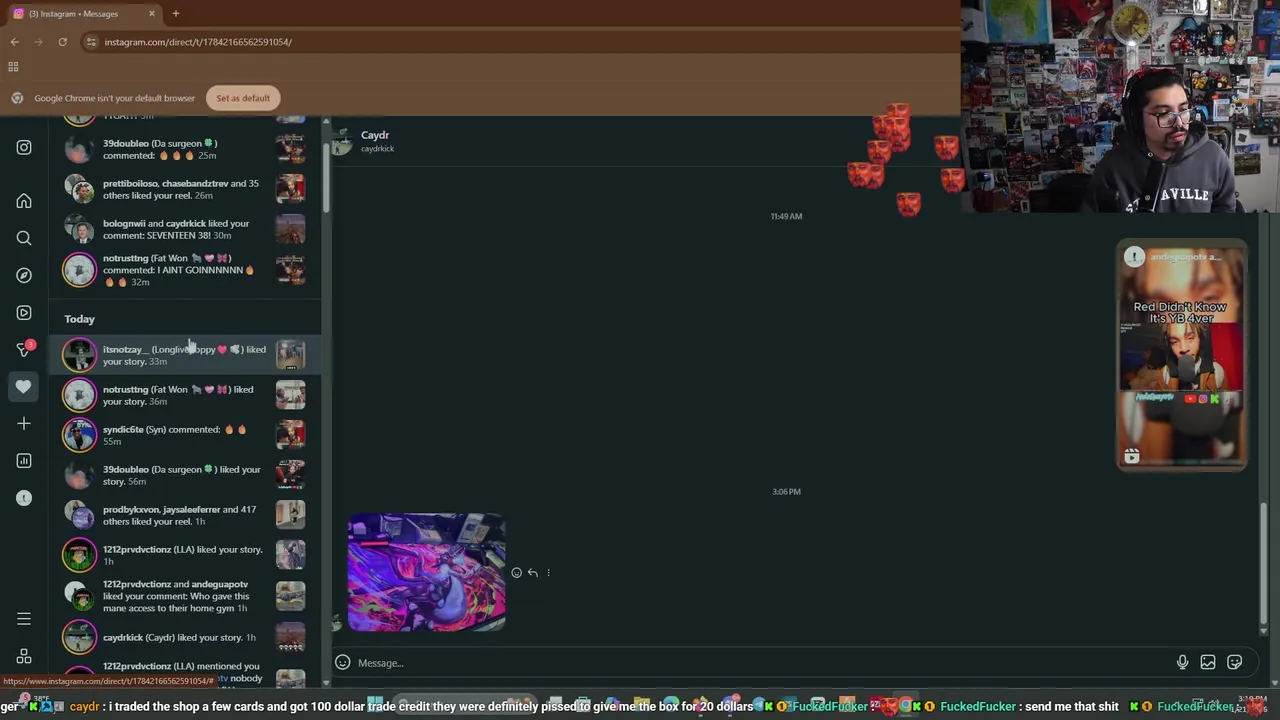The height and width of the screenshot is (720, 1280).
Task: Click the browser back arrow
Action: tap(14, 42)
